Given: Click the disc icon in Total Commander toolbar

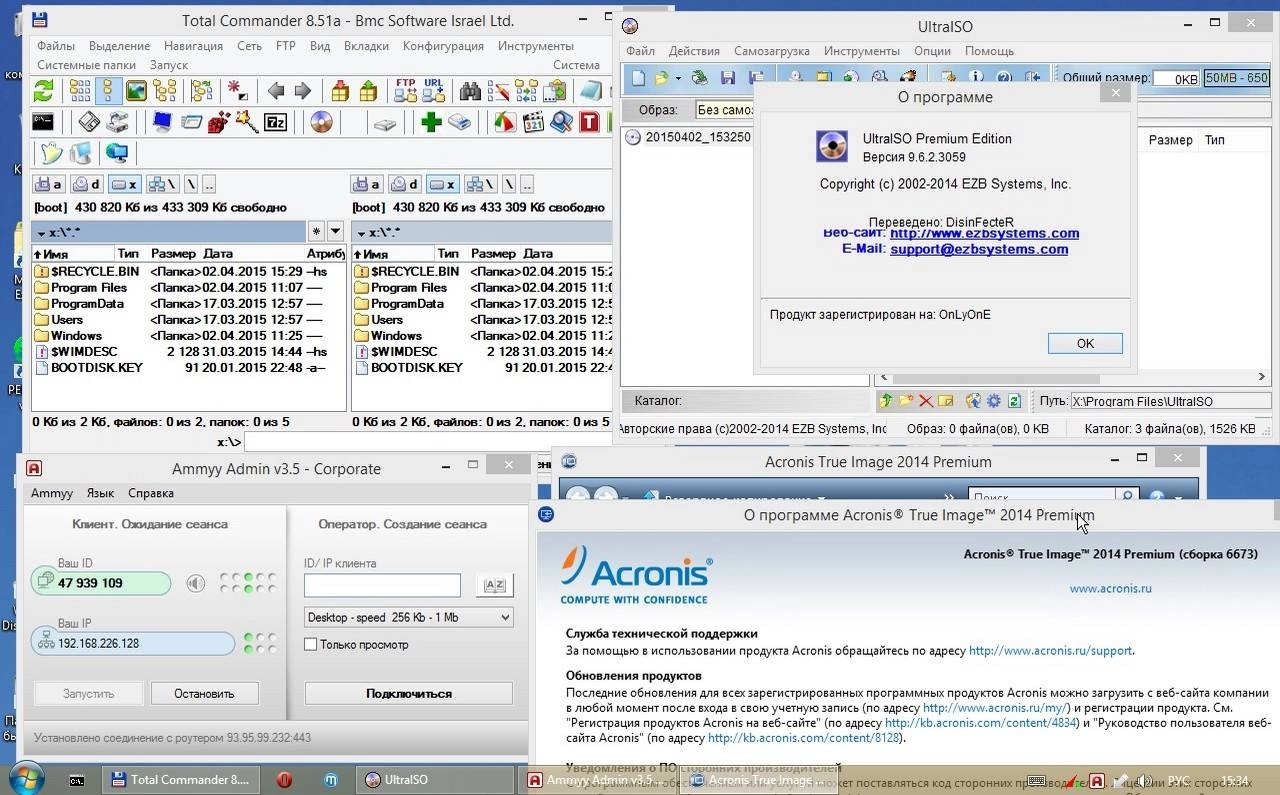Looking at the screenshot, I should point(321,123).
